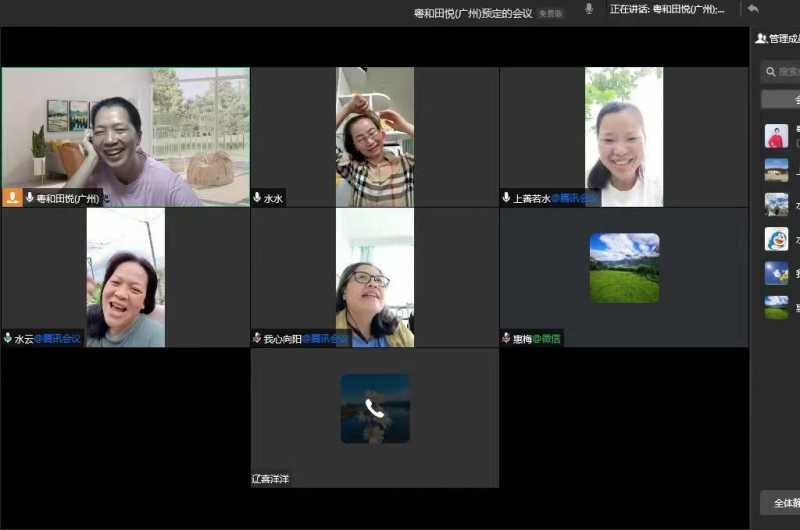Select the tab below the member search box
The width and height of the screenshot is (800, 530).
coord(781,99)
